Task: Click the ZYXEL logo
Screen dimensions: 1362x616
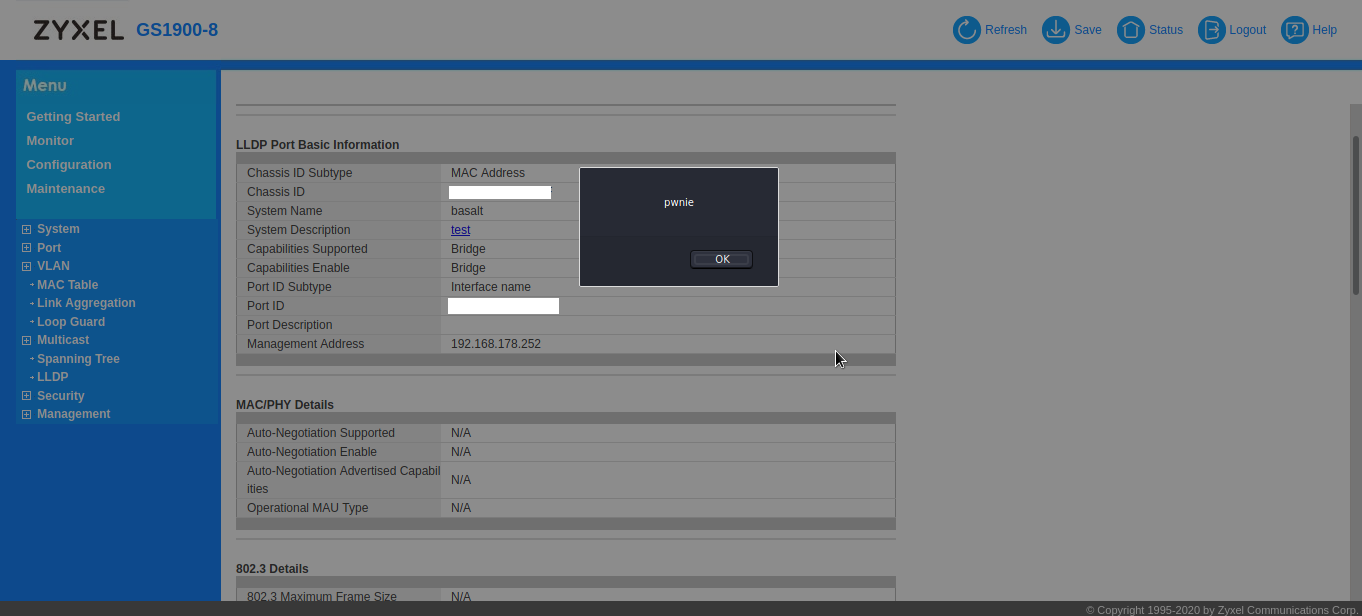Action: pos(78,30)
